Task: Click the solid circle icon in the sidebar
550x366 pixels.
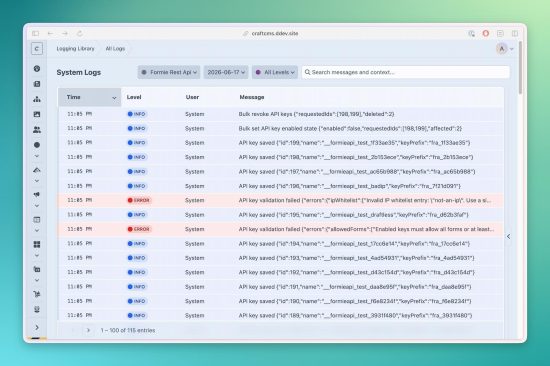Action: click(x=37, y=145)
